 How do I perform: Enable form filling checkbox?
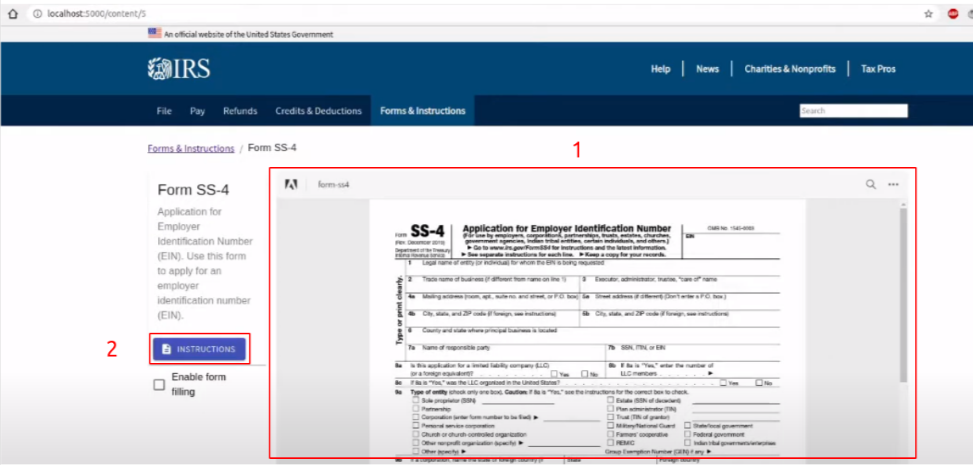(x=159, y=385)
